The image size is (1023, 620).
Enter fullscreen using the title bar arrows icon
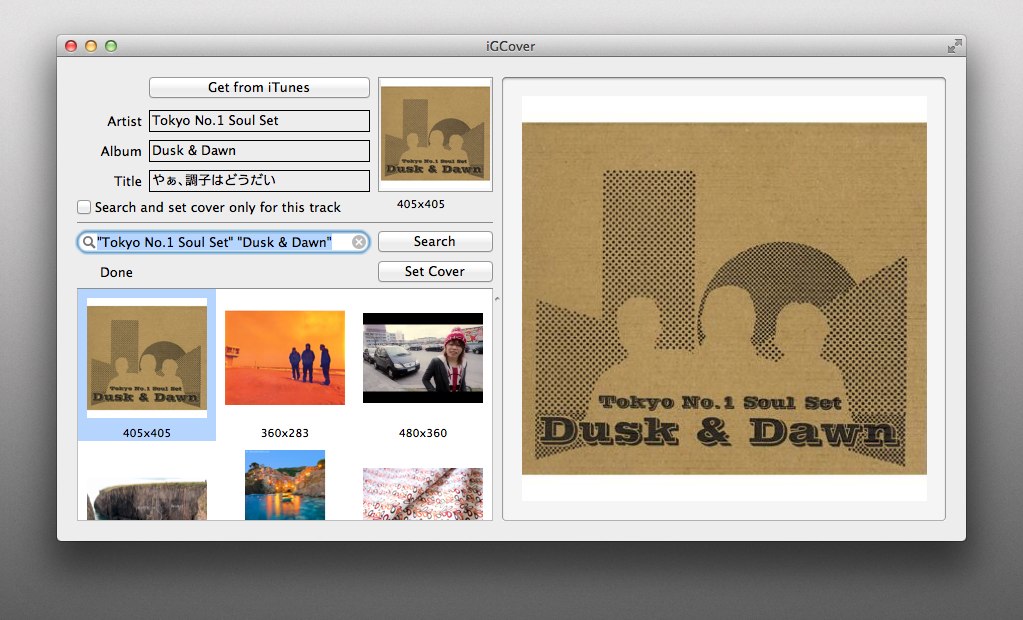pos(954,46)
